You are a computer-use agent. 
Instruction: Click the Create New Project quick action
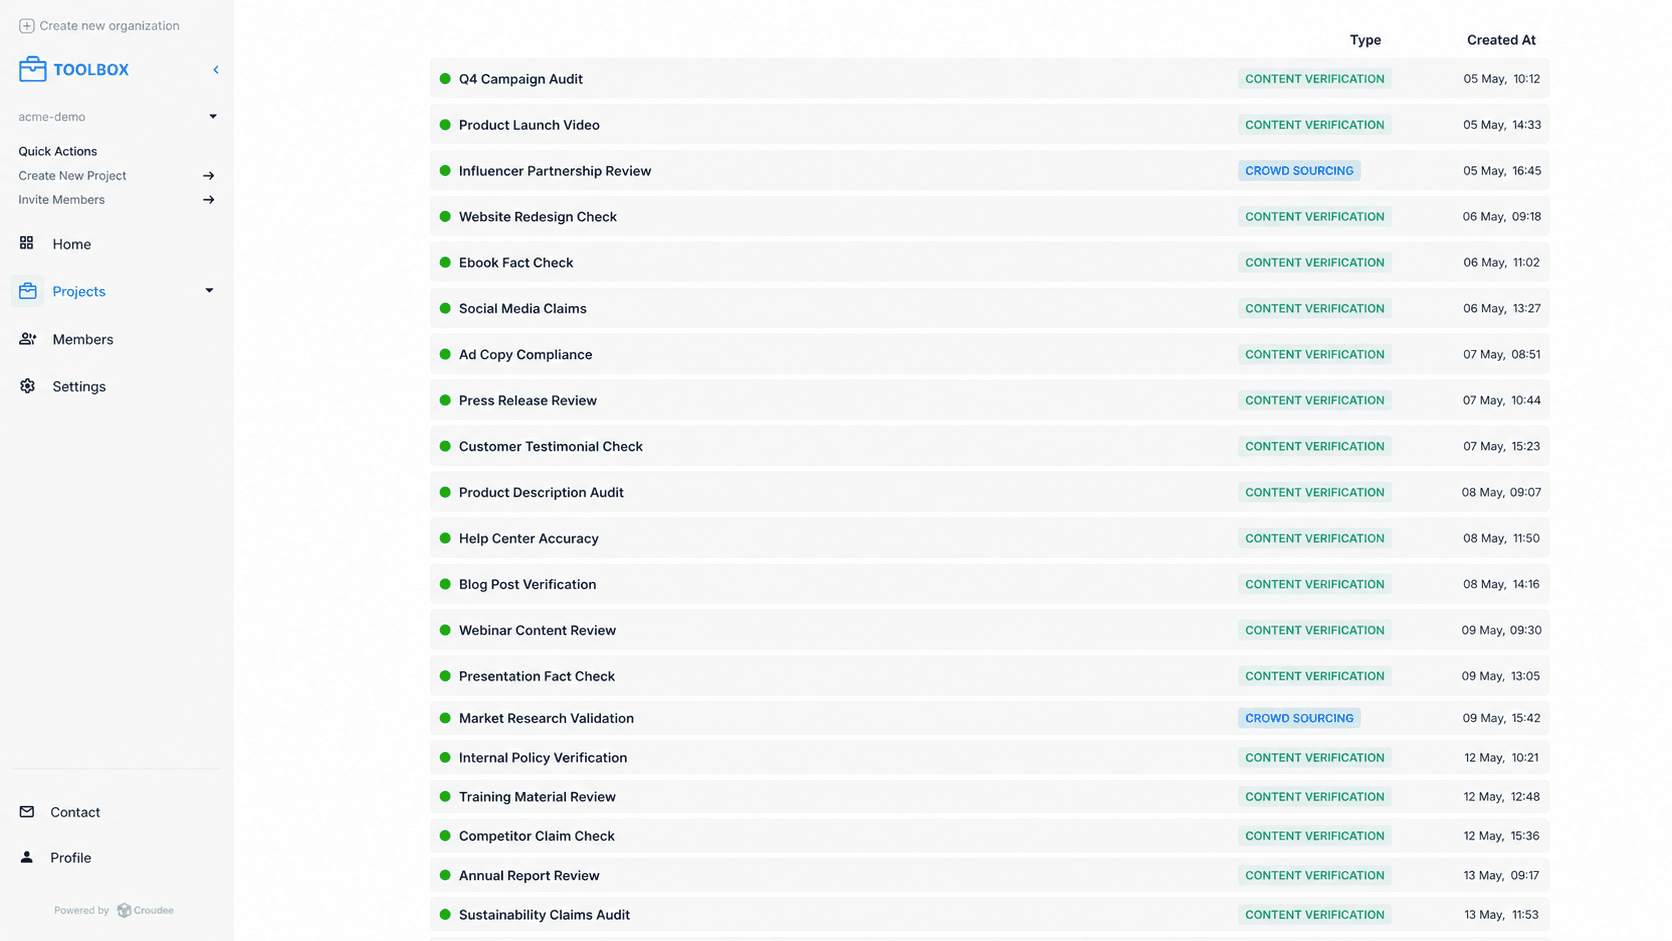[72, 176]
